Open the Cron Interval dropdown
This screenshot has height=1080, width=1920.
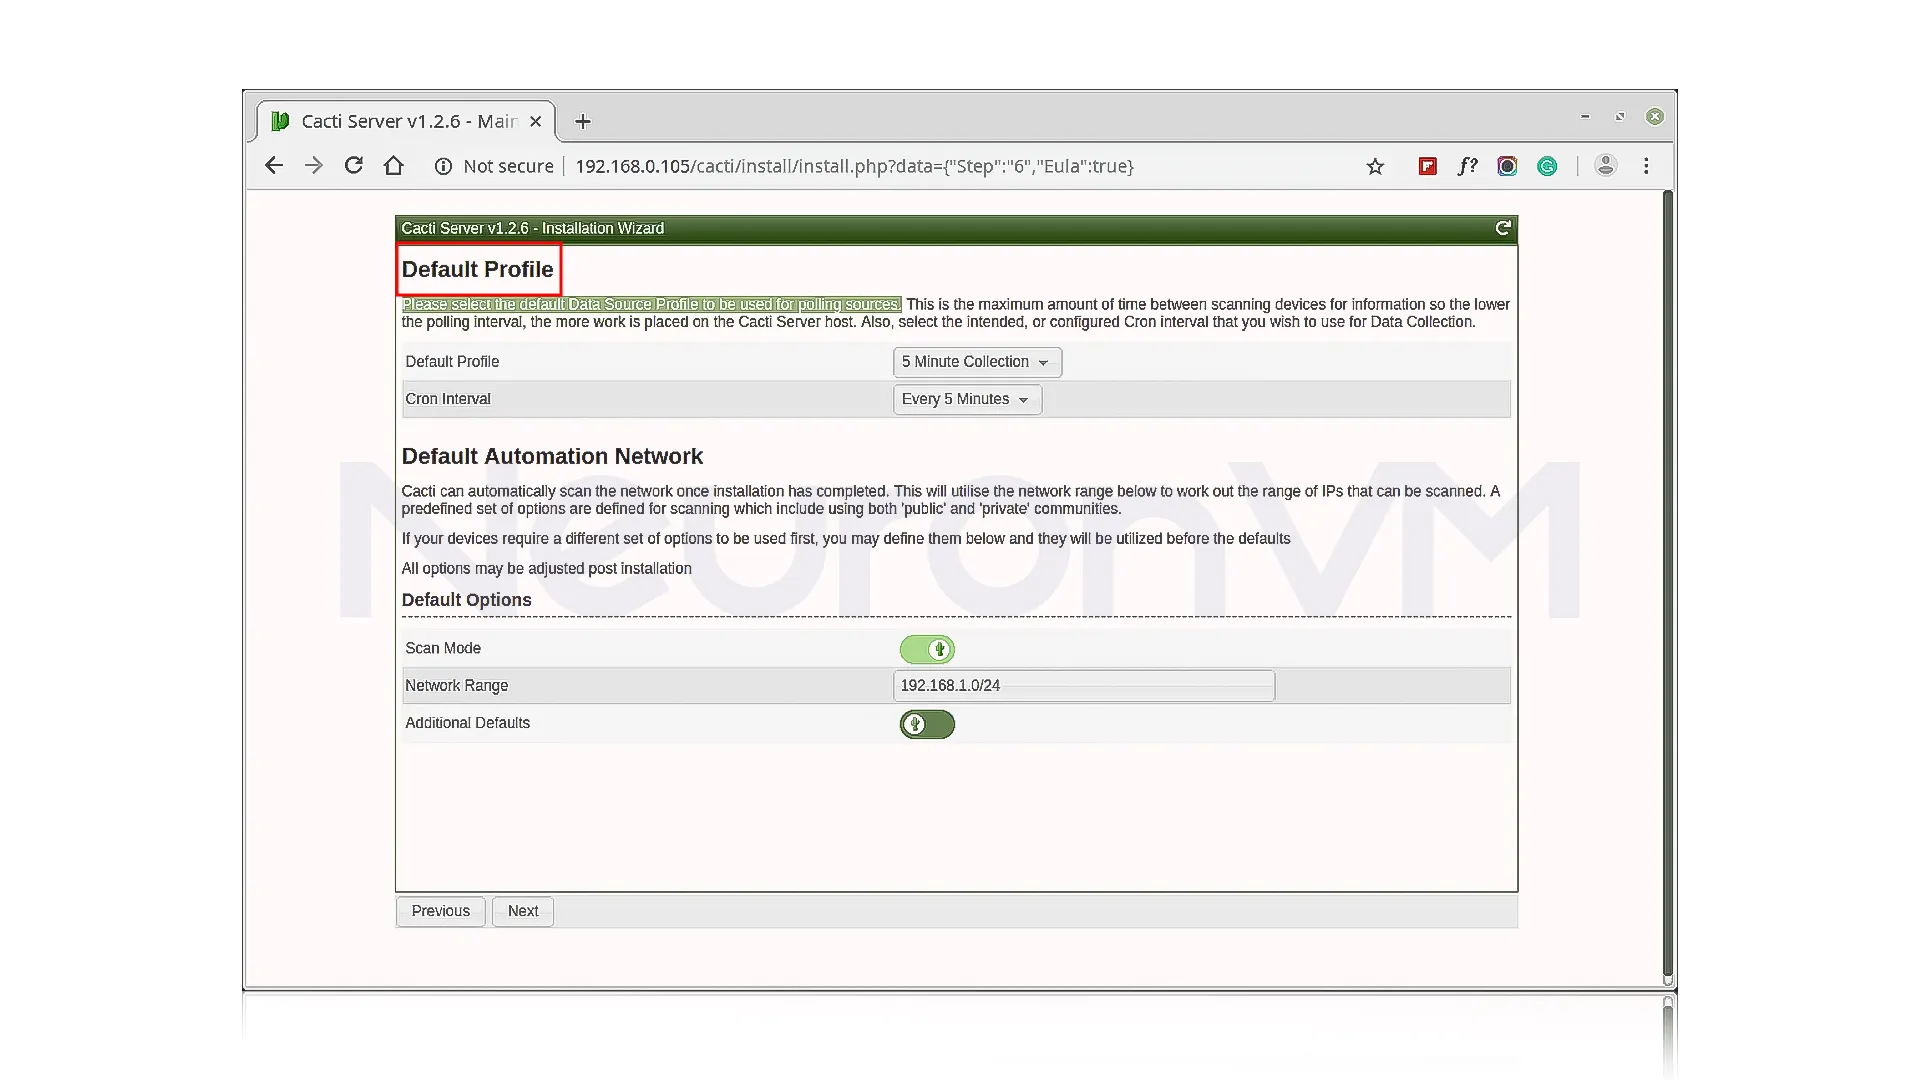click(967, 399)
